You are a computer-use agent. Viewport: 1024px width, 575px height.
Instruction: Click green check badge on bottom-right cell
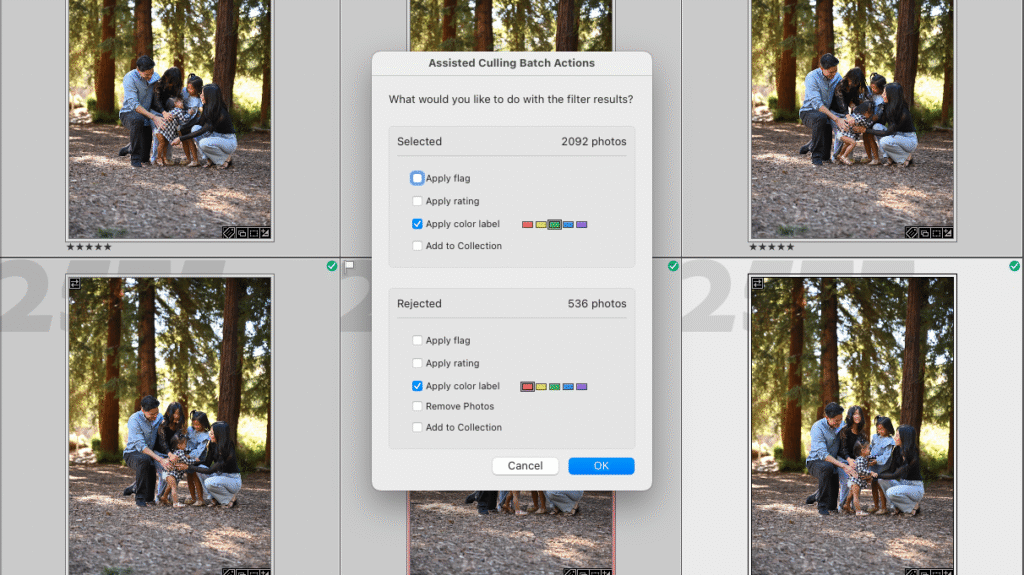(1014, 266)
